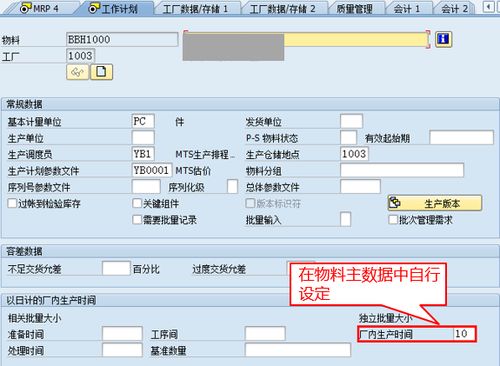Click the yellow material description field
Viewport: 500px width, 366px height.
356,39
